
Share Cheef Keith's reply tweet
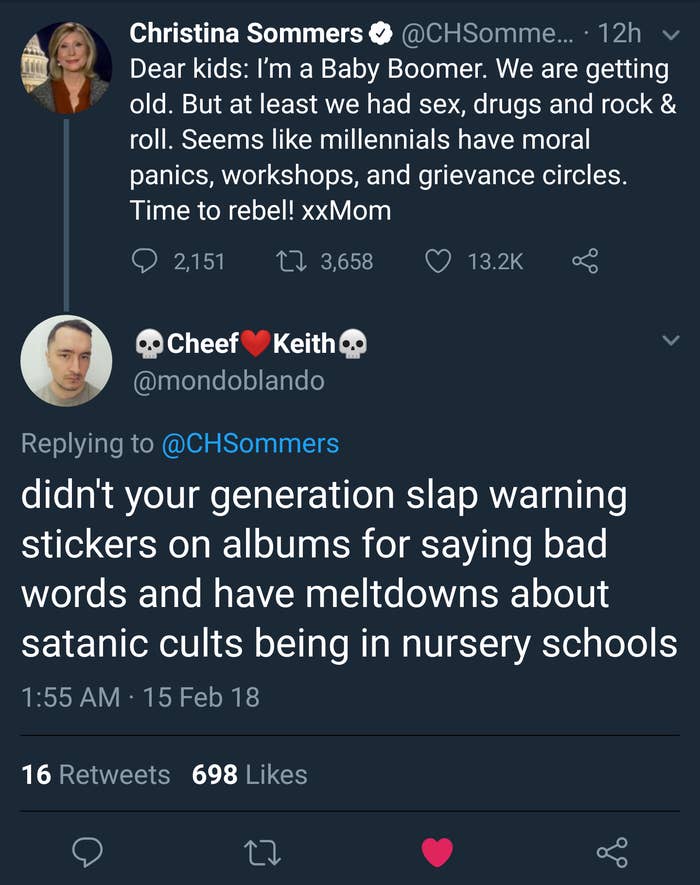[x=611, y=852]
